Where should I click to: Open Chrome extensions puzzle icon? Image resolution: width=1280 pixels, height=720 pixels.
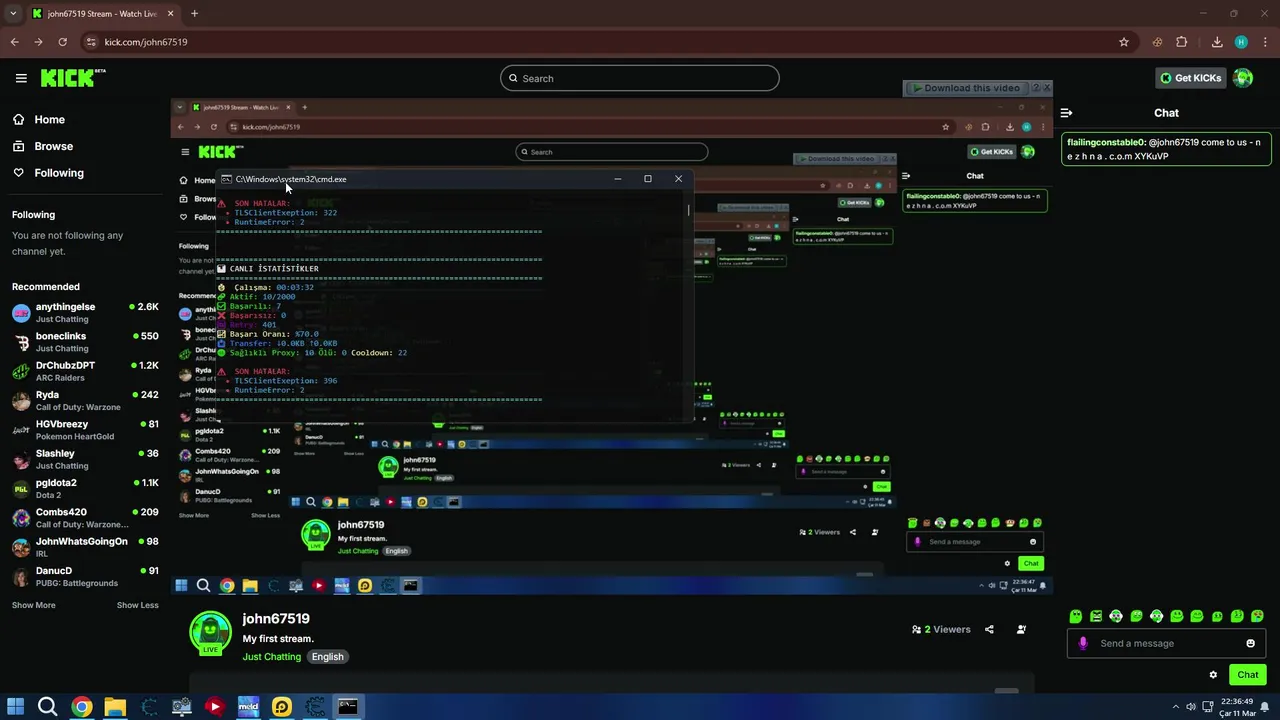pos(1182,42)
